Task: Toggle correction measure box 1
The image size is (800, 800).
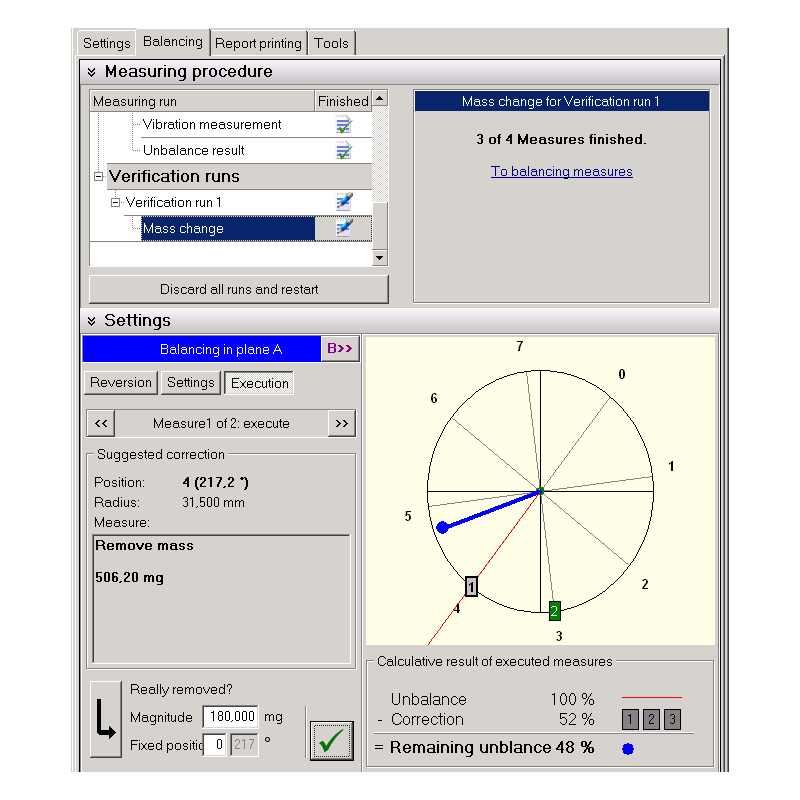Action: [x=630, y=719]
